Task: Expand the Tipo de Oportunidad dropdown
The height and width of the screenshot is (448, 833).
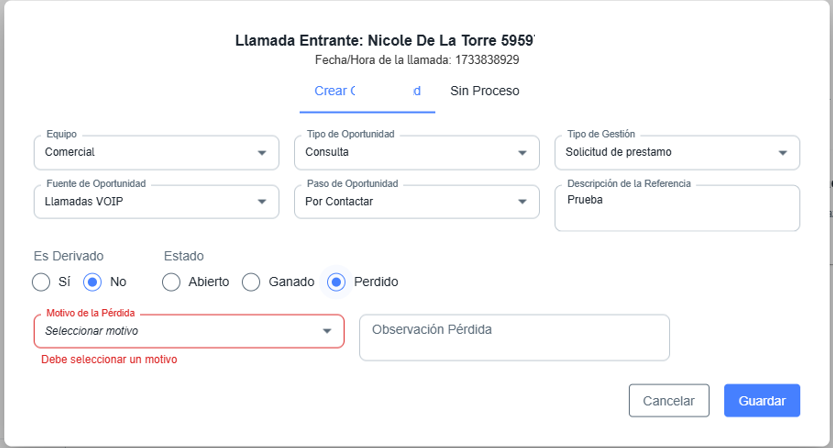Action: [x=522, y=153]
